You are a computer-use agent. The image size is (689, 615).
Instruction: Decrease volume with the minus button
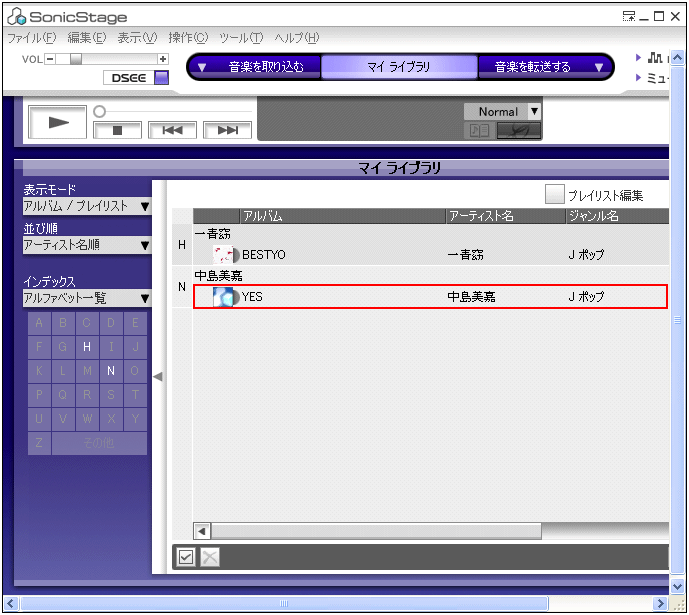pos(50,58)
